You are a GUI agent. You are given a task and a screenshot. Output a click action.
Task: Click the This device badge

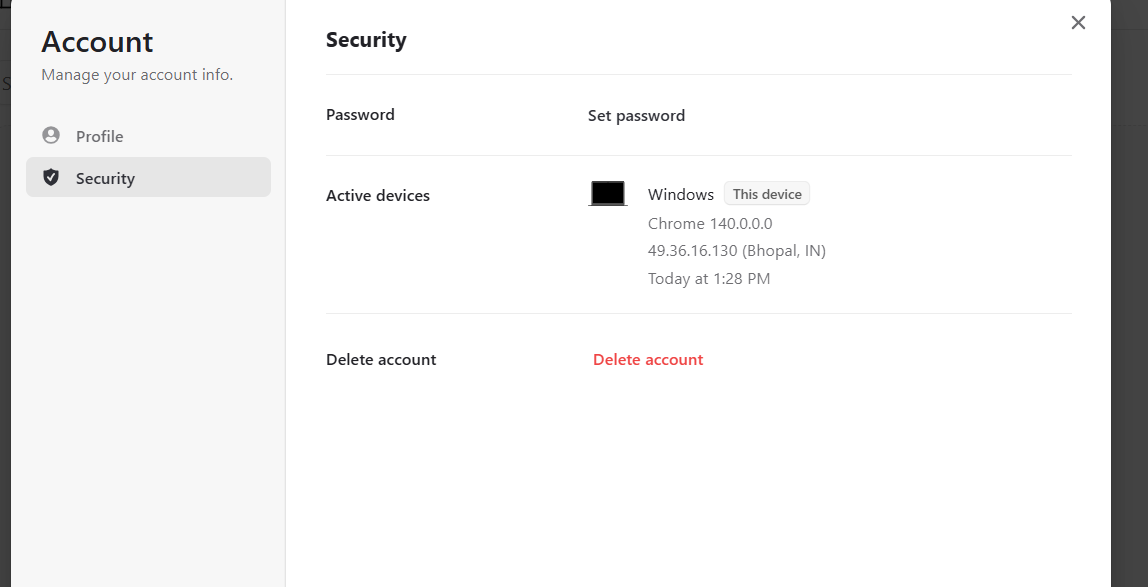point(767,194)
